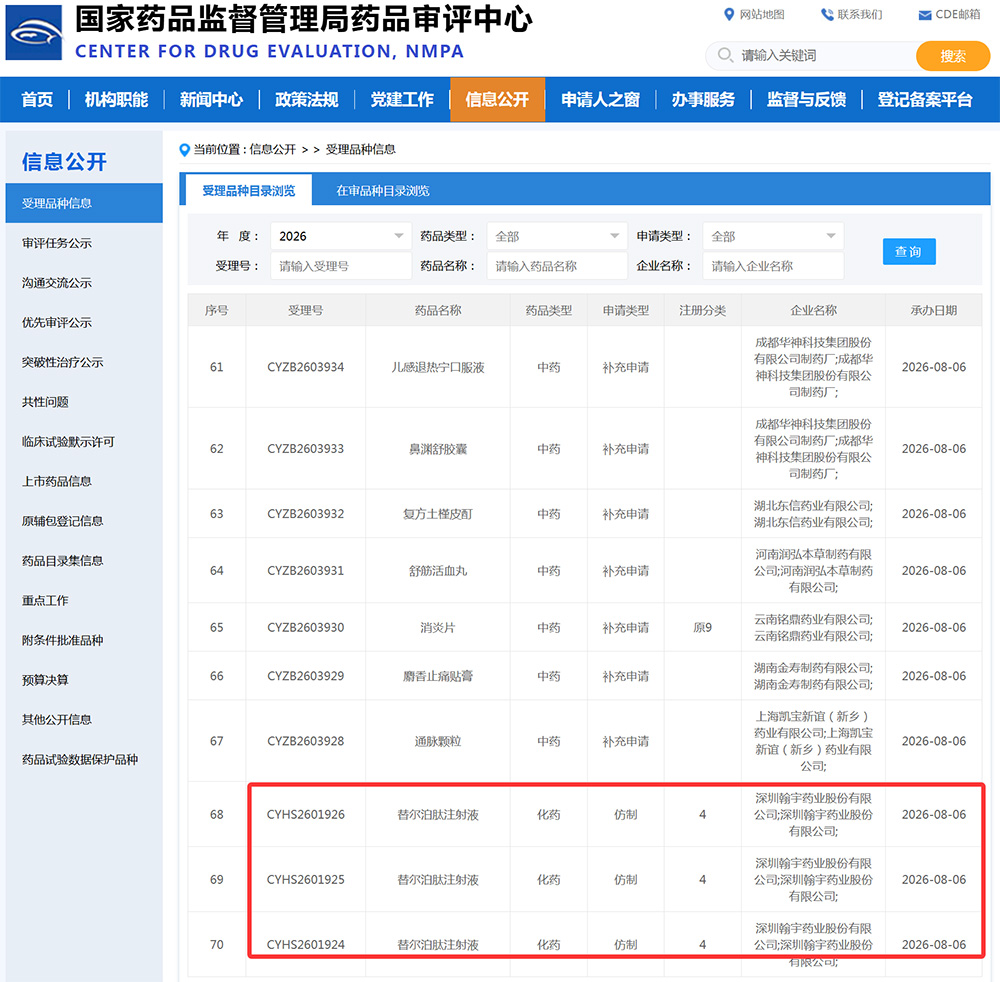Click the CDE logo icon

pos(34,33)
